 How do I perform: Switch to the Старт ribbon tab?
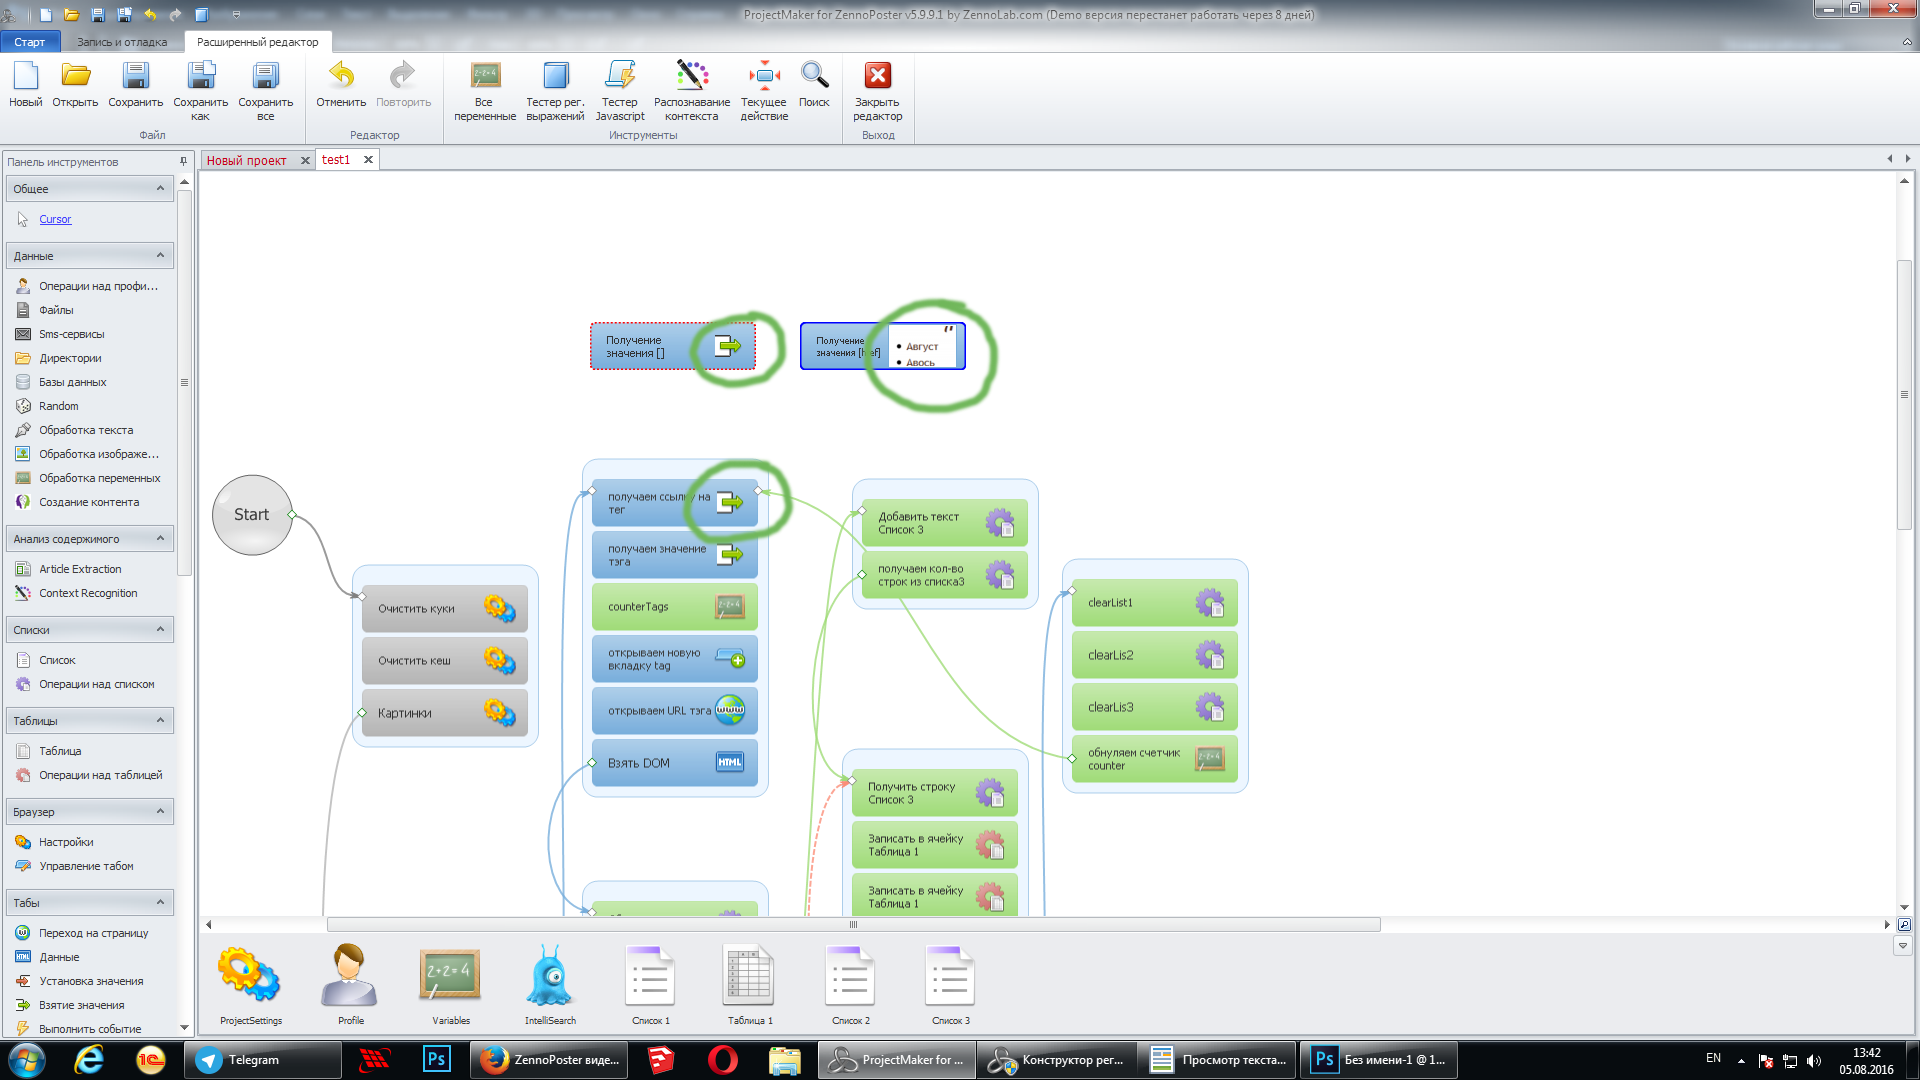tap(30, 42)
